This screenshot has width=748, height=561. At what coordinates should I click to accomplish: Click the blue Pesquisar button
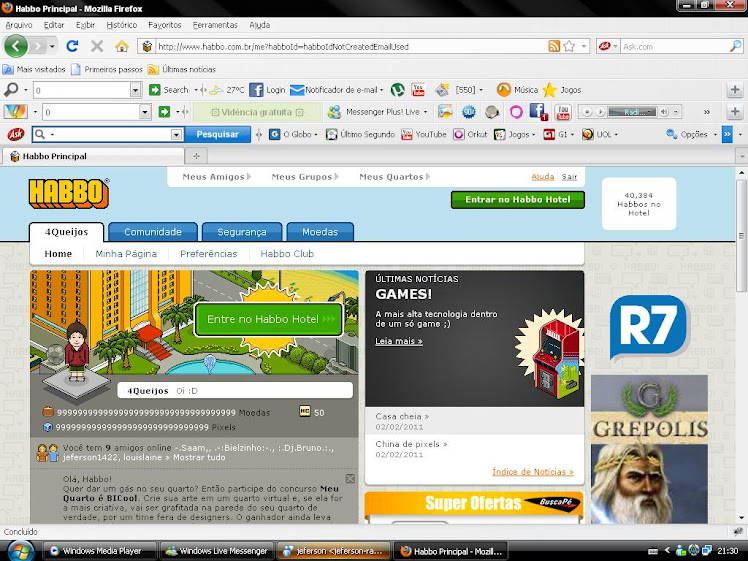[218, 135]
